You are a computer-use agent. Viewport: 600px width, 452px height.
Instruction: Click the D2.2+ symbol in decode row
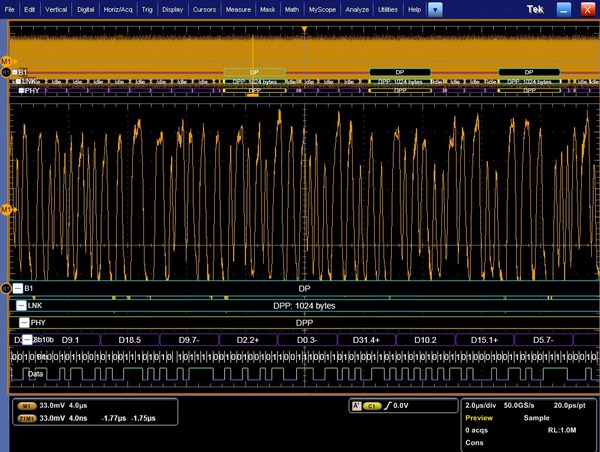click(248, 340)
